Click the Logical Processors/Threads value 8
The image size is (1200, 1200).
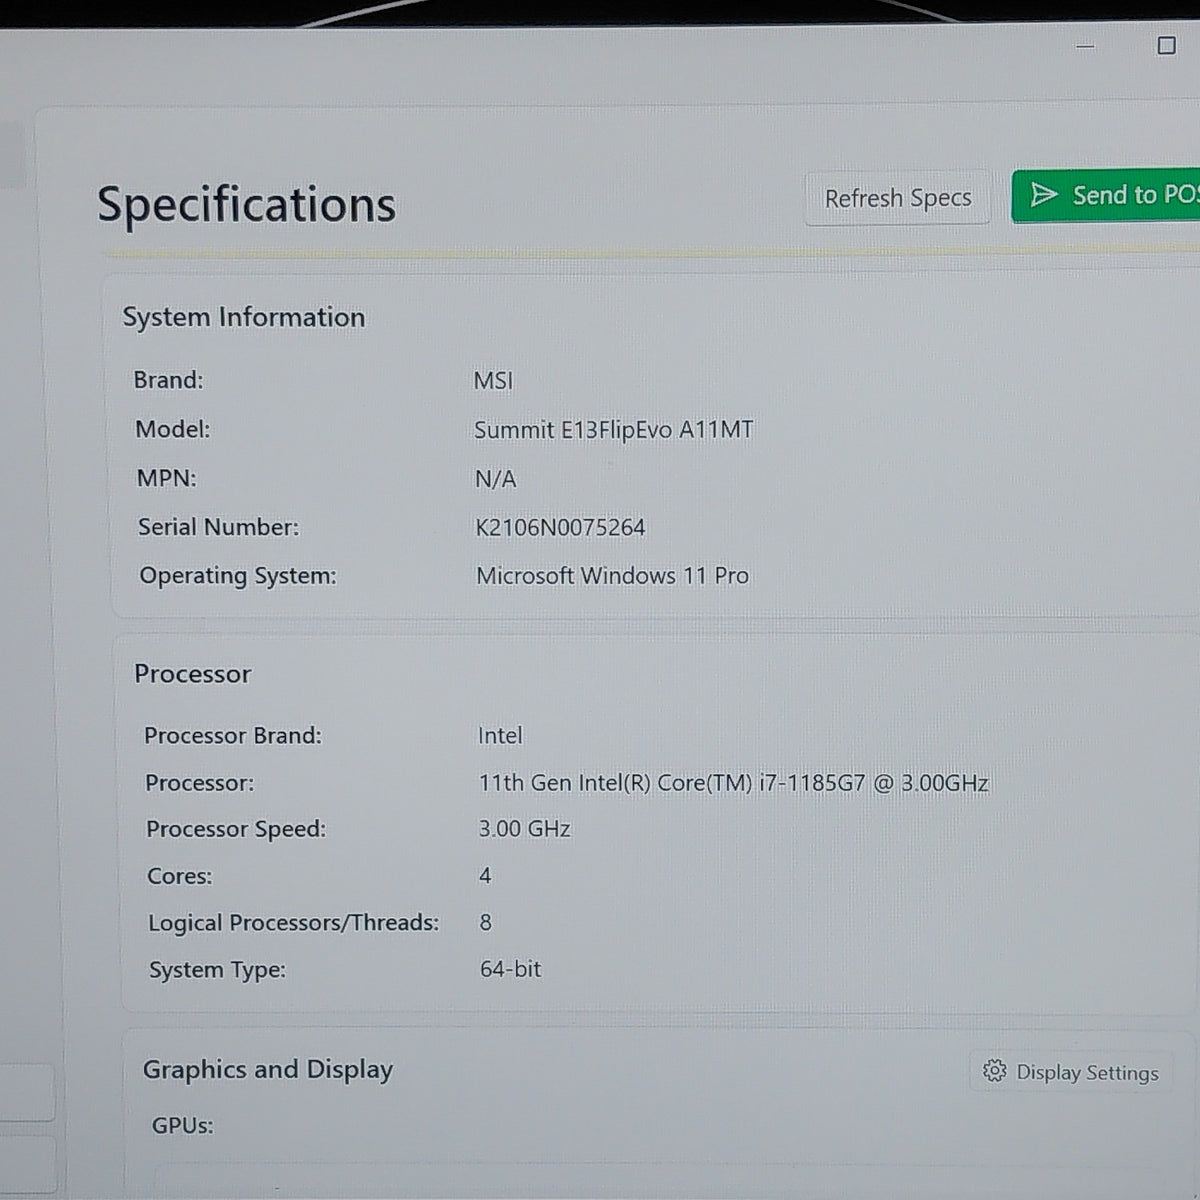(486, 922)
